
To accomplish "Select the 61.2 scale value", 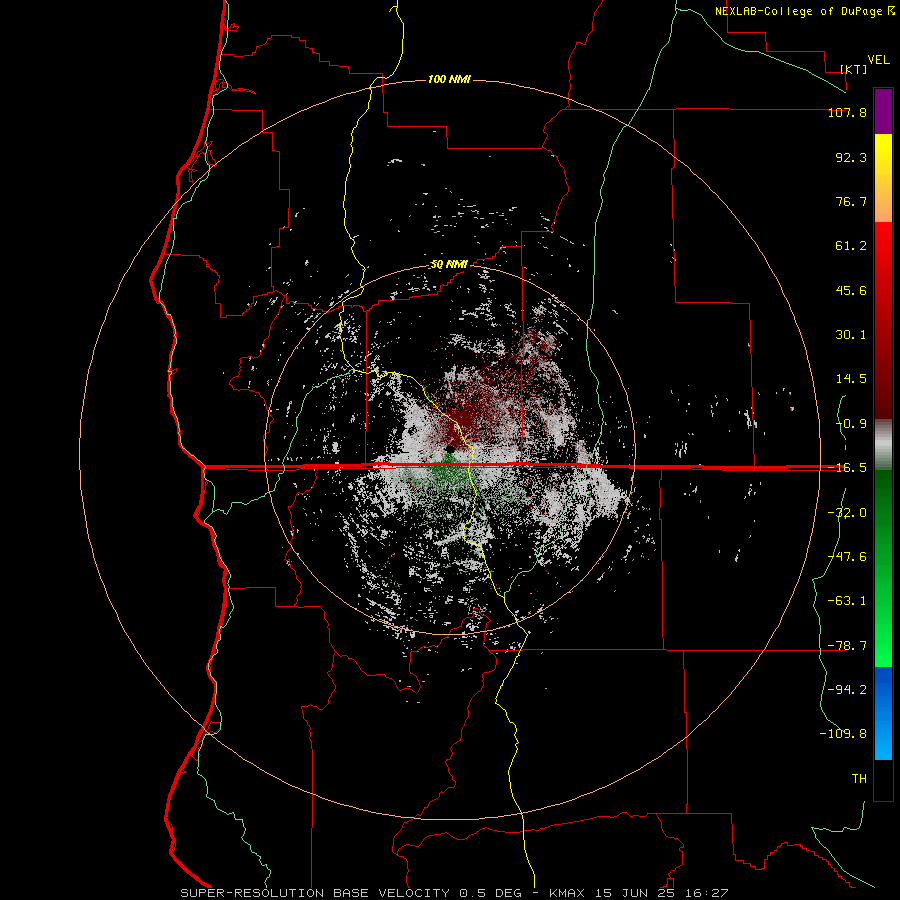I will pos(851,246).
